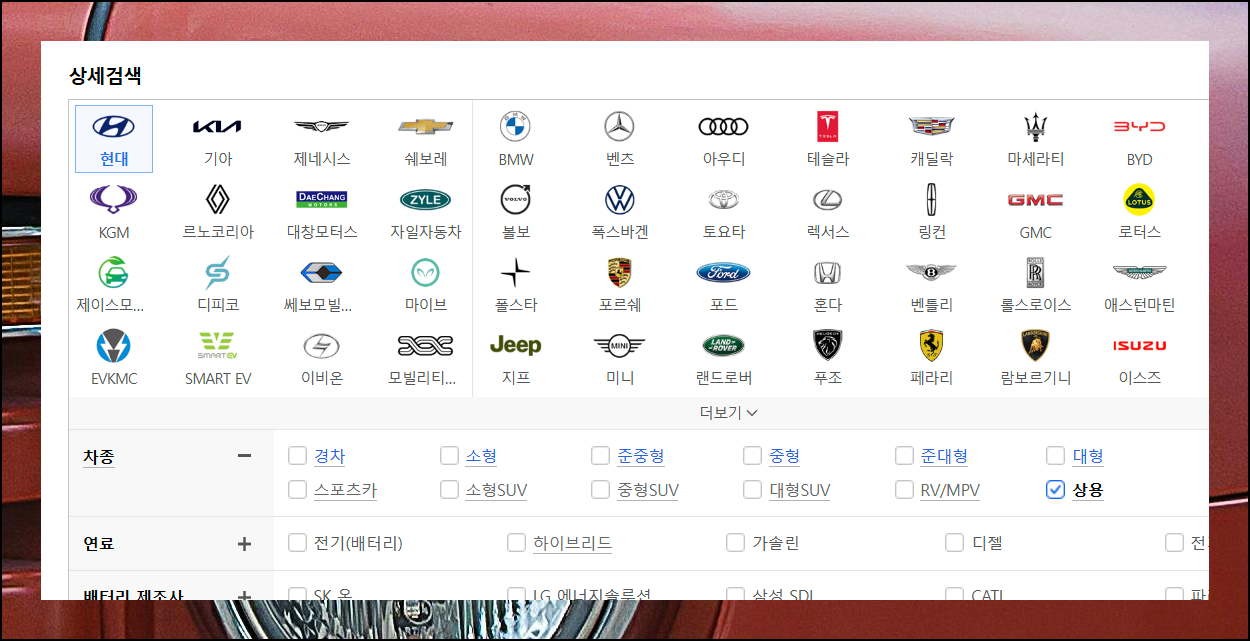Select the Tesla (테슬라) red logo
1250x641 pixels.
(827, 126)
